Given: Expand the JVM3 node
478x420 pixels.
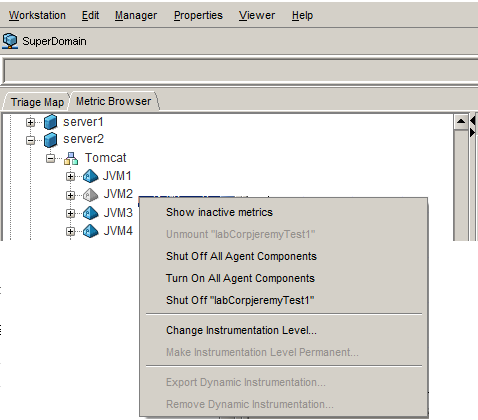Looking at the screenshot, I should point(70,213).
